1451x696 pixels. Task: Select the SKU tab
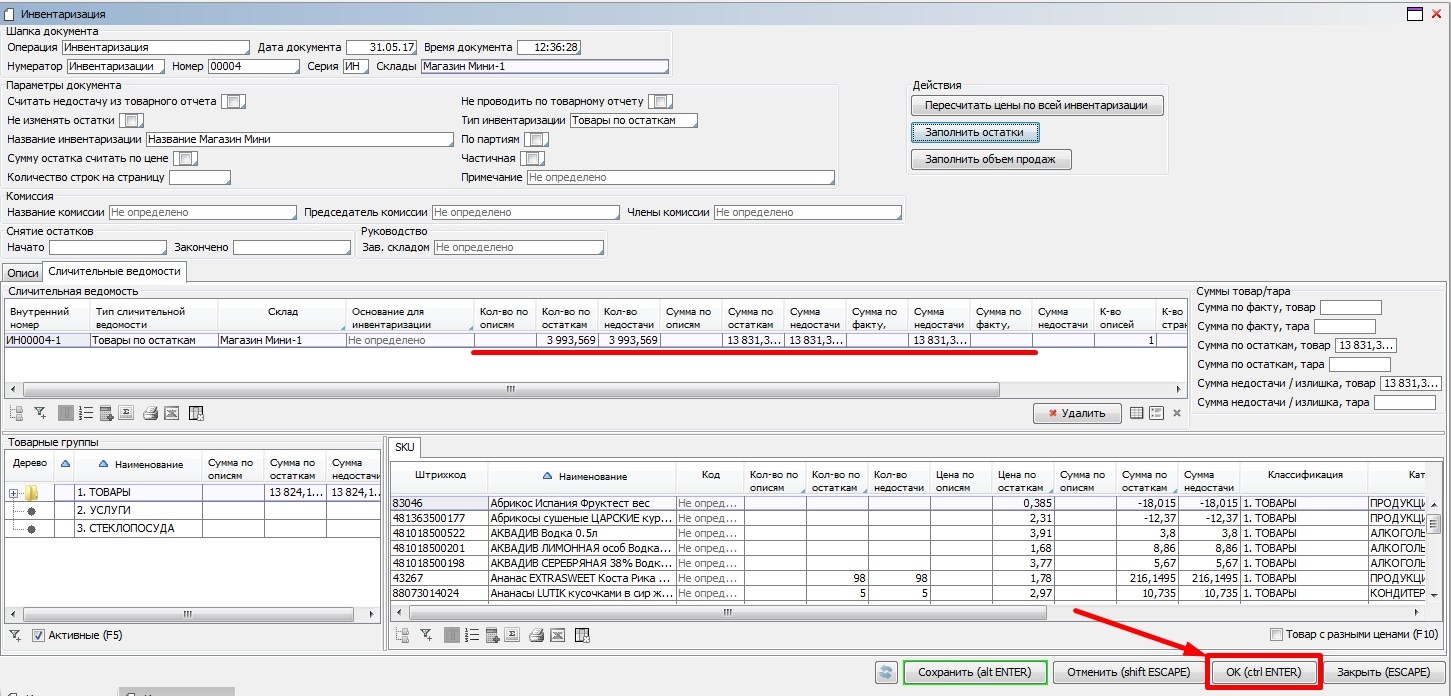pos(405,447)
